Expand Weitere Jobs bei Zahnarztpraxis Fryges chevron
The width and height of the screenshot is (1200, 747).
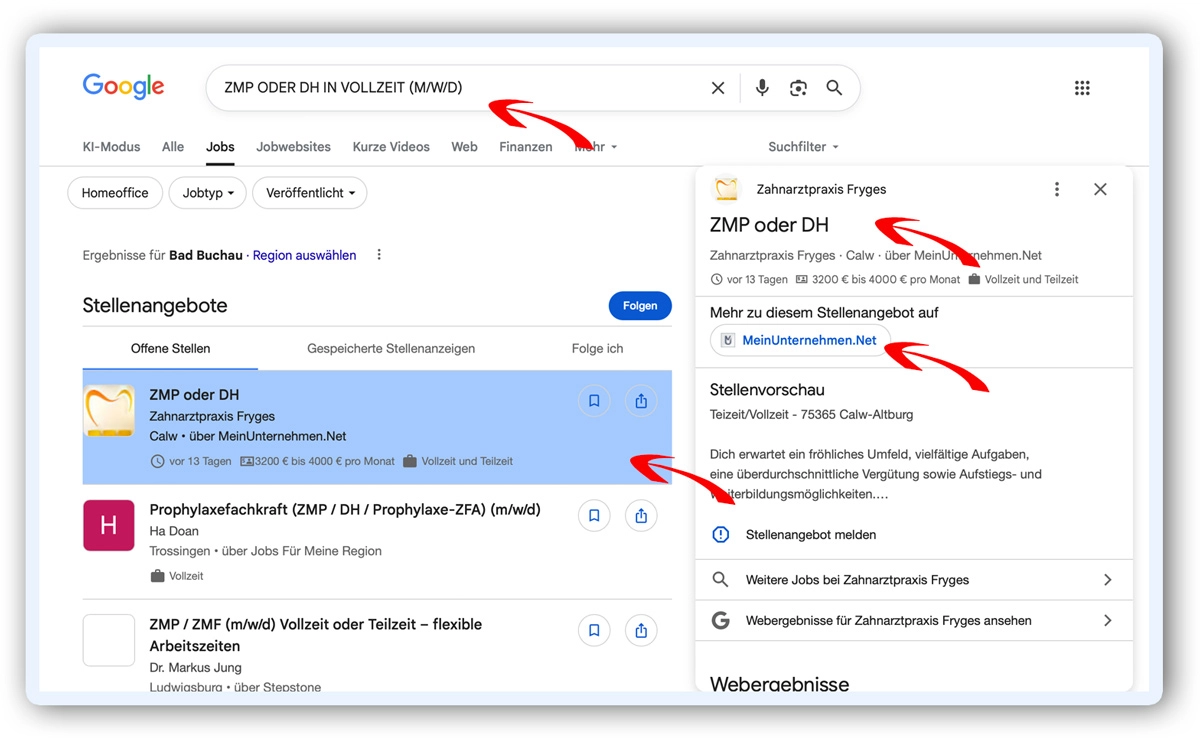coord(1107,580)
